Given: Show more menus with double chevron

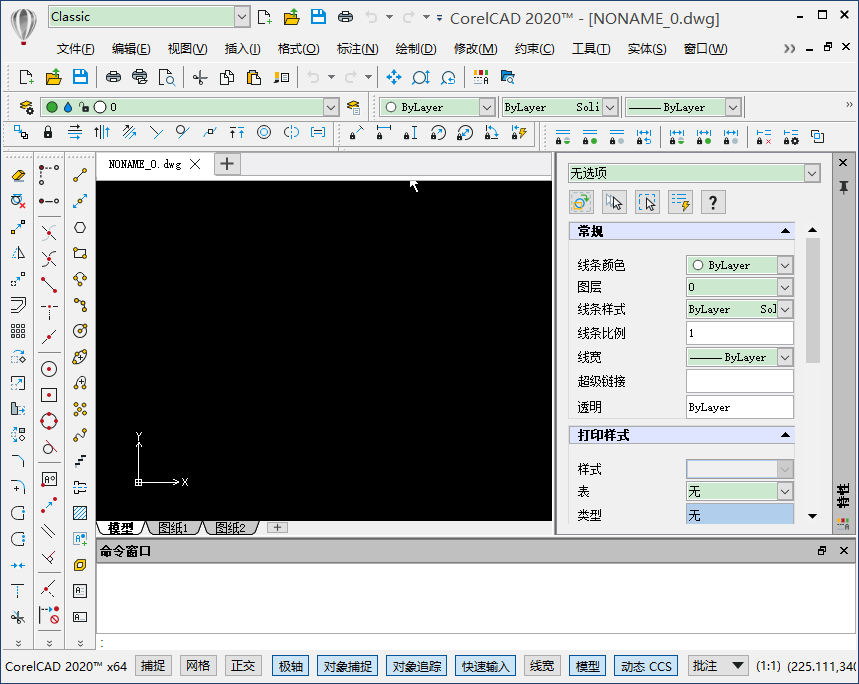Looking at the screenshot, I should pos(789,49).
